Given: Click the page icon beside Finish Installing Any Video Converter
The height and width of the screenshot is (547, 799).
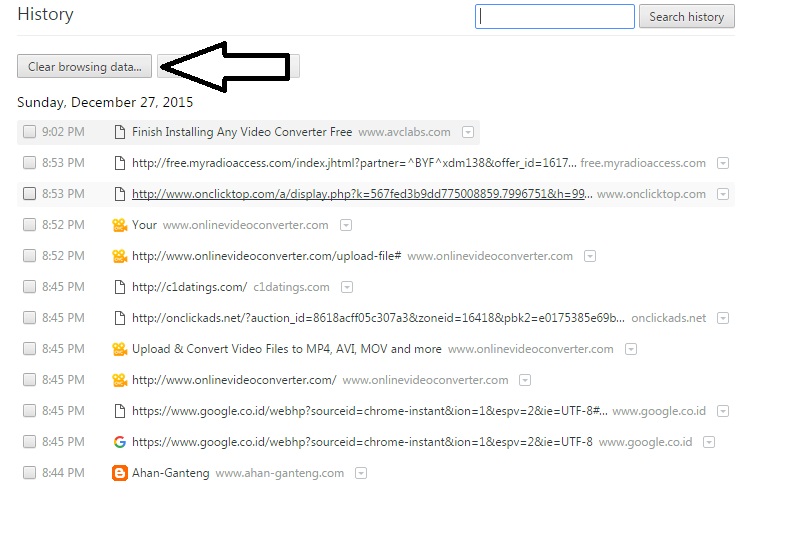Looking at the screenshot, I should coord(120,132).
